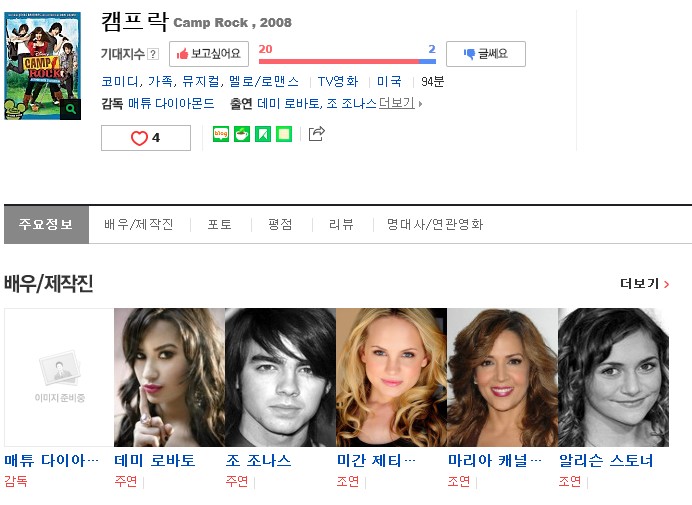The width and height of the screenshot is (692, 505).
Task: Expand 배우/제작진 section with 더보기 arrow
Action: click(645, 283)
